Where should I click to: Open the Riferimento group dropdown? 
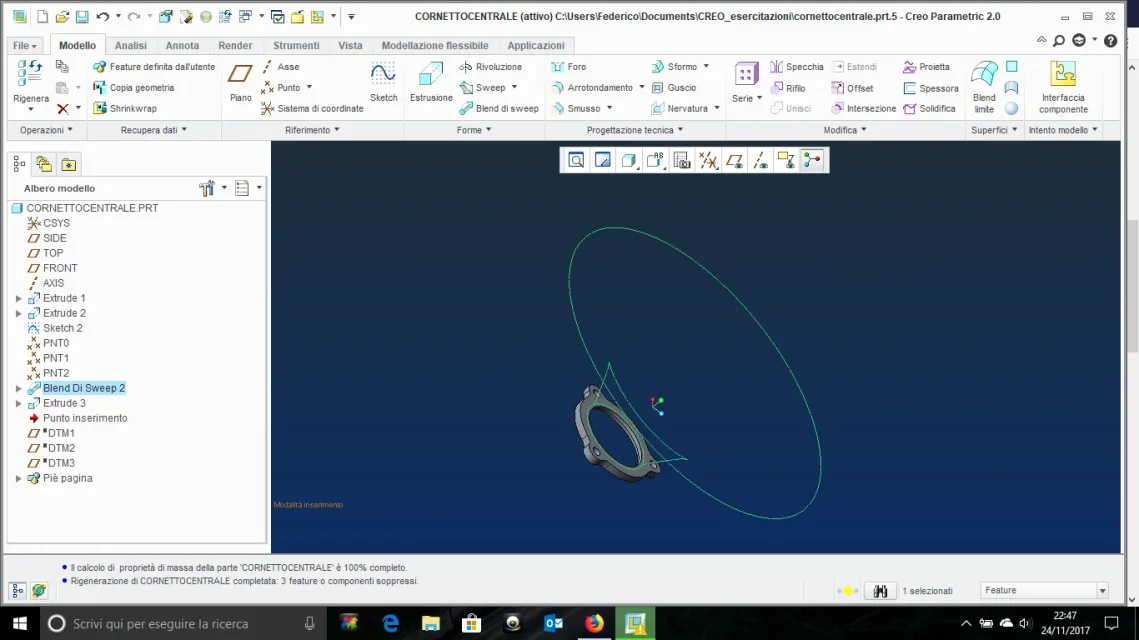coord(312,130)
